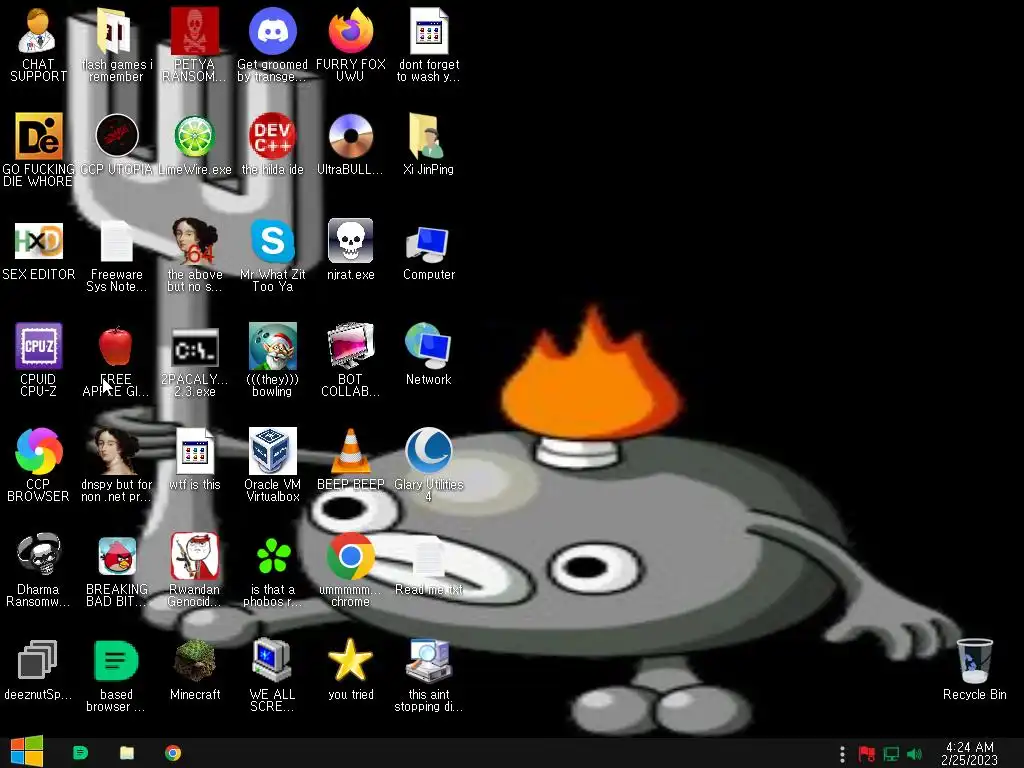Viewport: 1024px width, 768px height.
Task: Open the network status tray icon
Action: click(891, 754)
